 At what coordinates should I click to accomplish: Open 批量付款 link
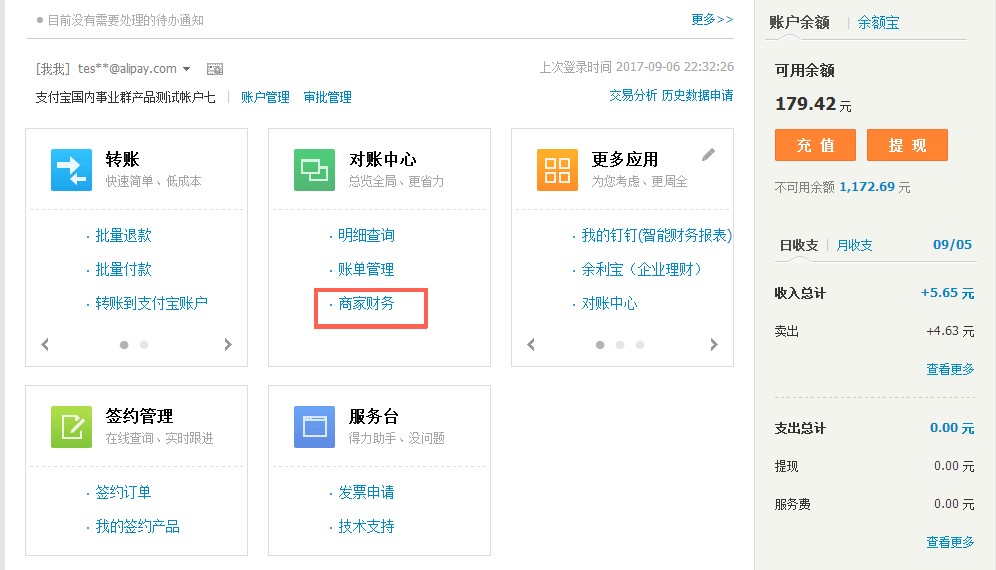point(123,269)
